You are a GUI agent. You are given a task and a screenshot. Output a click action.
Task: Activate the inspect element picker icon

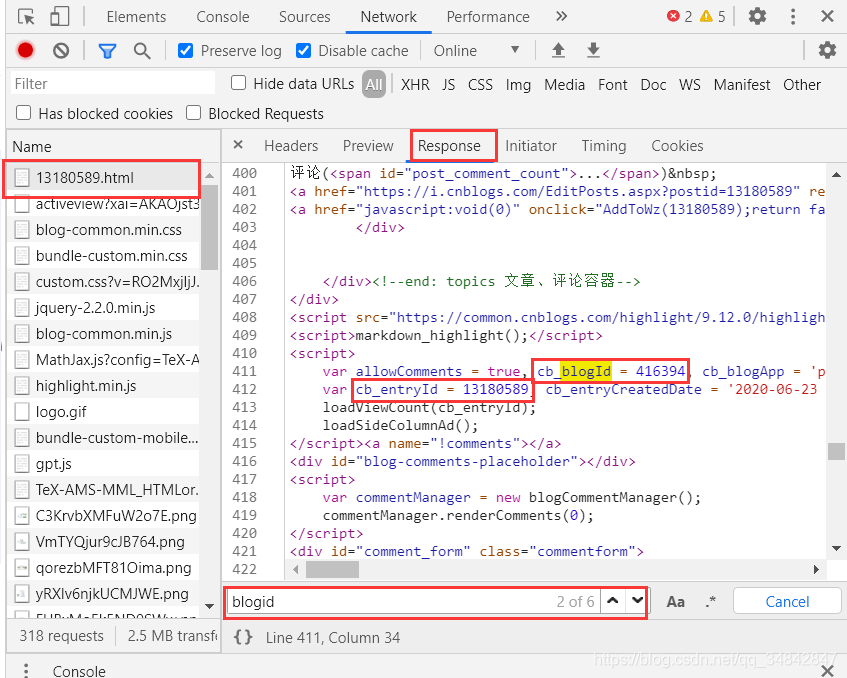(26, 17)
